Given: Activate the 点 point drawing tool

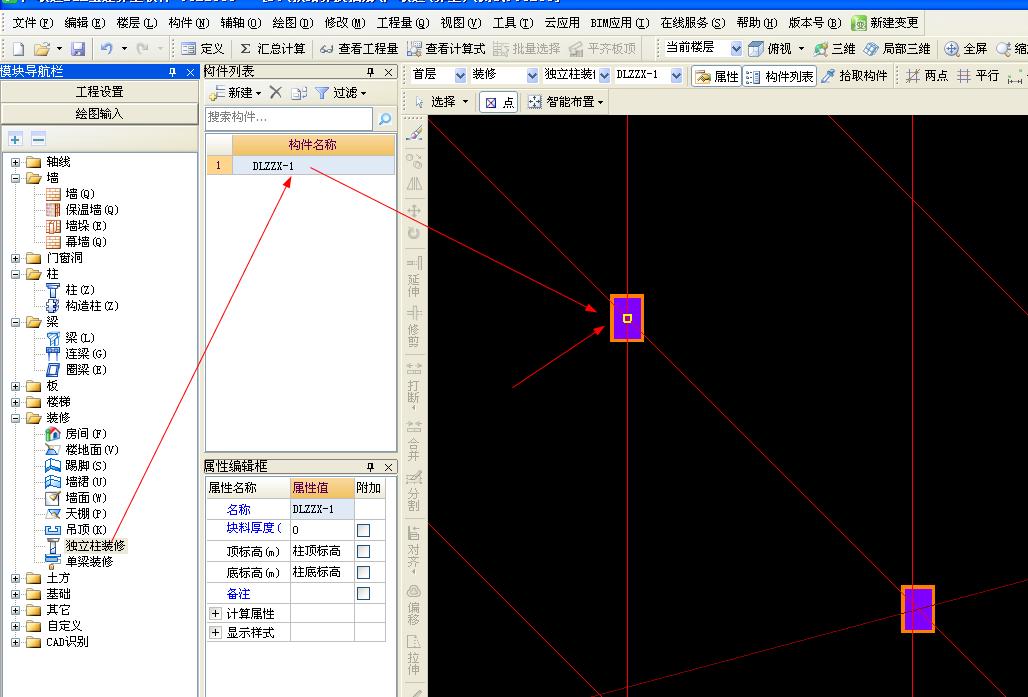Looking at the screenshot, I should (x=499, y=102).
